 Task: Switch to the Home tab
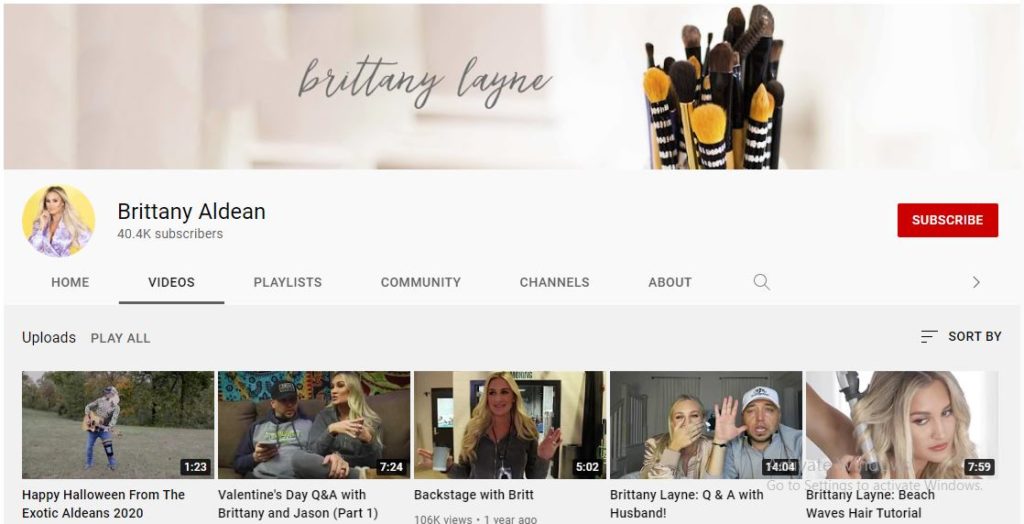point(70,282)
